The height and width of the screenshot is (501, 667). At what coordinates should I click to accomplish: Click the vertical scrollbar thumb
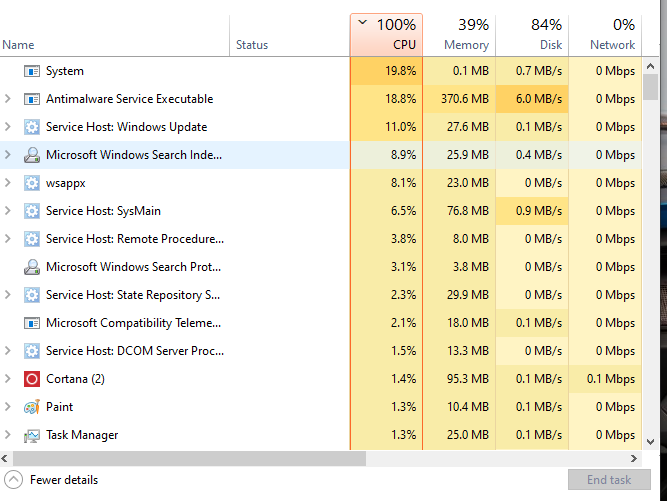tap(650, 87)
